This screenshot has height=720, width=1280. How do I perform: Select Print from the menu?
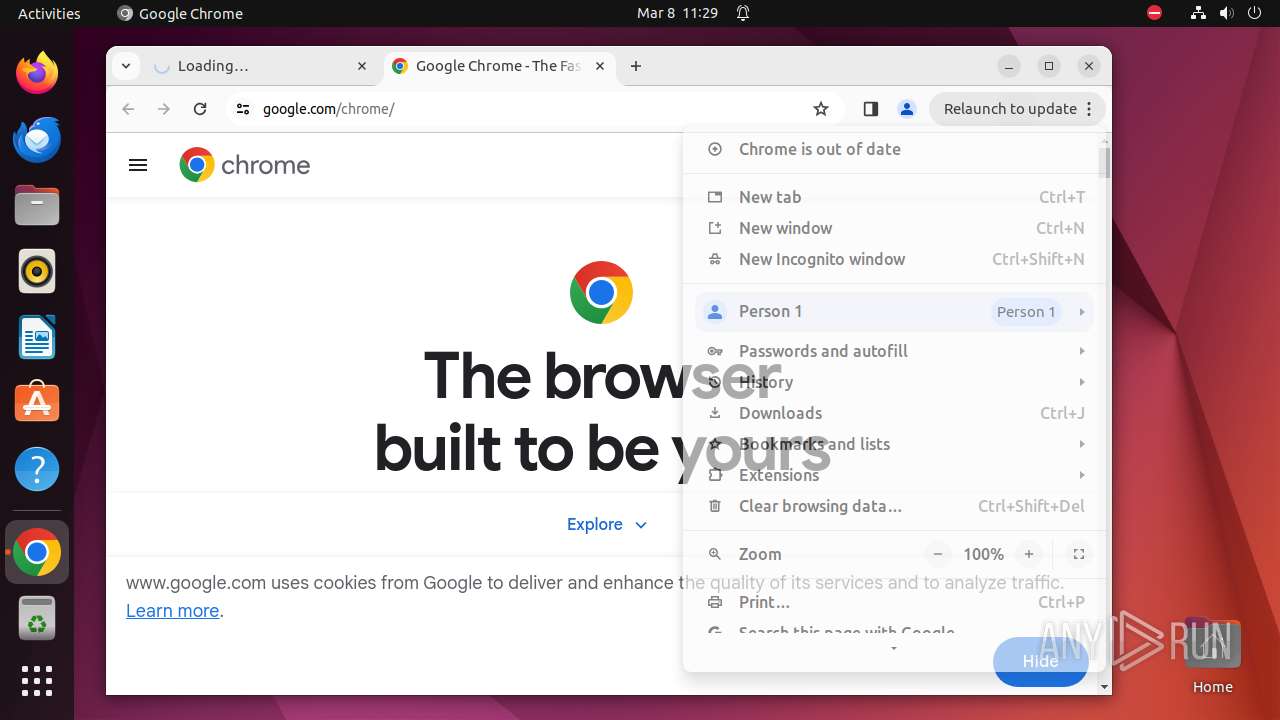[x=894, y=602]
